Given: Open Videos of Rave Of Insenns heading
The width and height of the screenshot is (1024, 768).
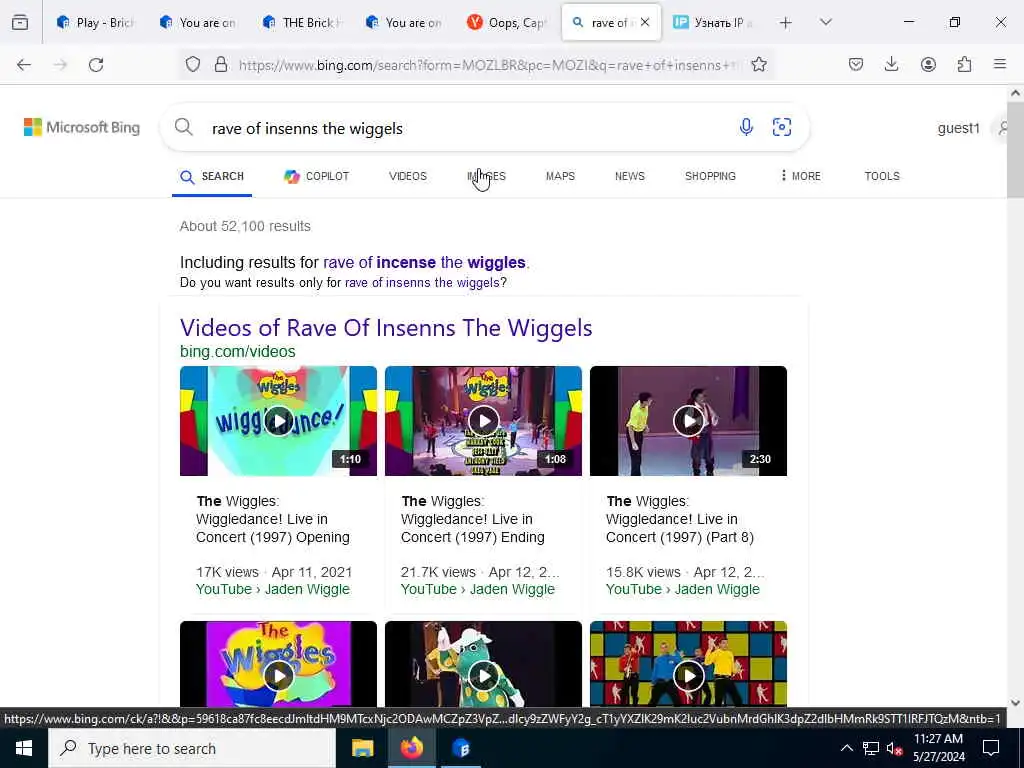Looking at the screenshot, I should point(386,328).
